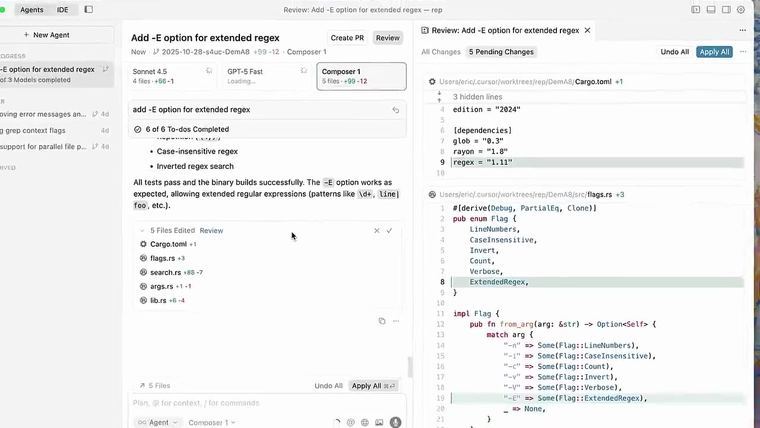Expand the 5 Files summary above input
760x428 pixels.
pyautogui.click(x=155, y=386)
